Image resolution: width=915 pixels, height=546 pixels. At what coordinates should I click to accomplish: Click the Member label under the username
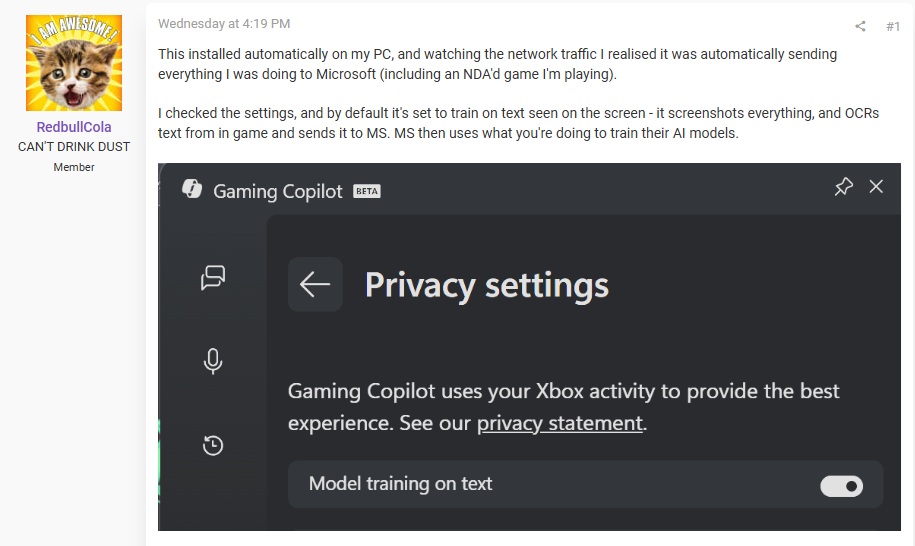point(73,167)
